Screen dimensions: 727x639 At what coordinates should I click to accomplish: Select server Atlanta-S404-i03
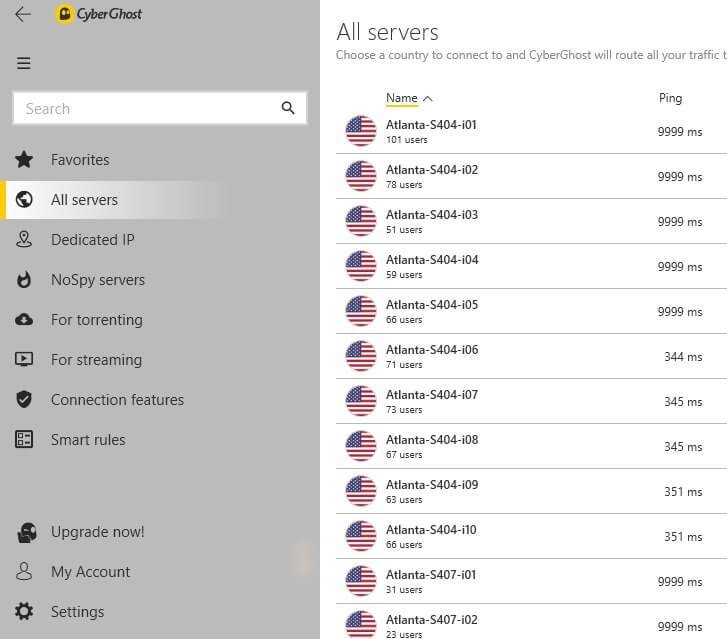point(531,221)
